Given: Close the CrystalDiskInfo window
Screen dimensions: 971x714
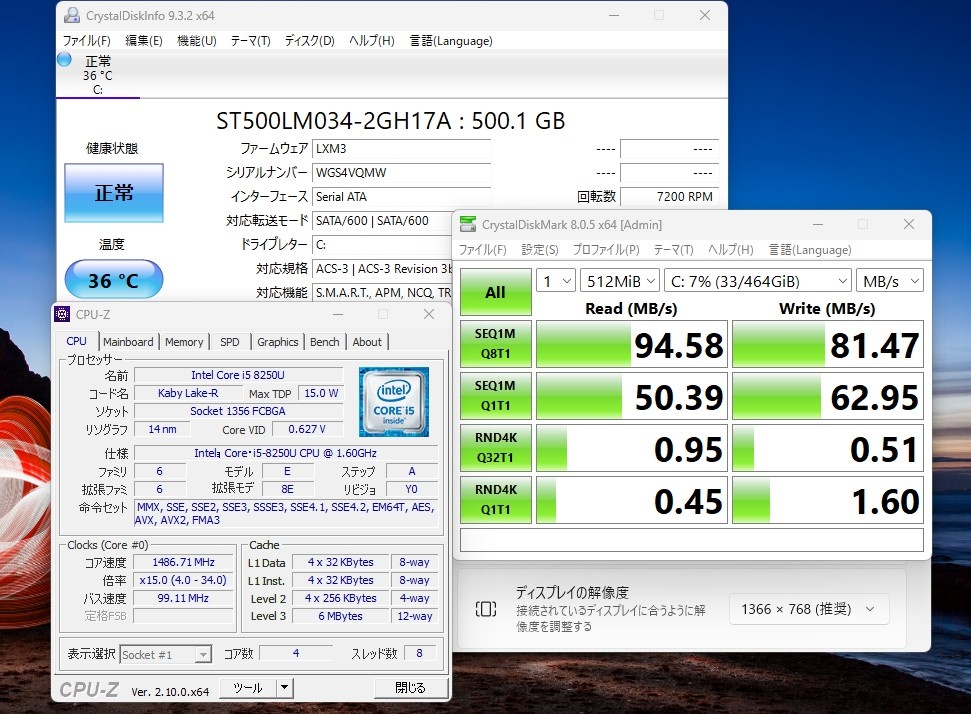Looking at the screenshot, I should [x=705, y=15].
